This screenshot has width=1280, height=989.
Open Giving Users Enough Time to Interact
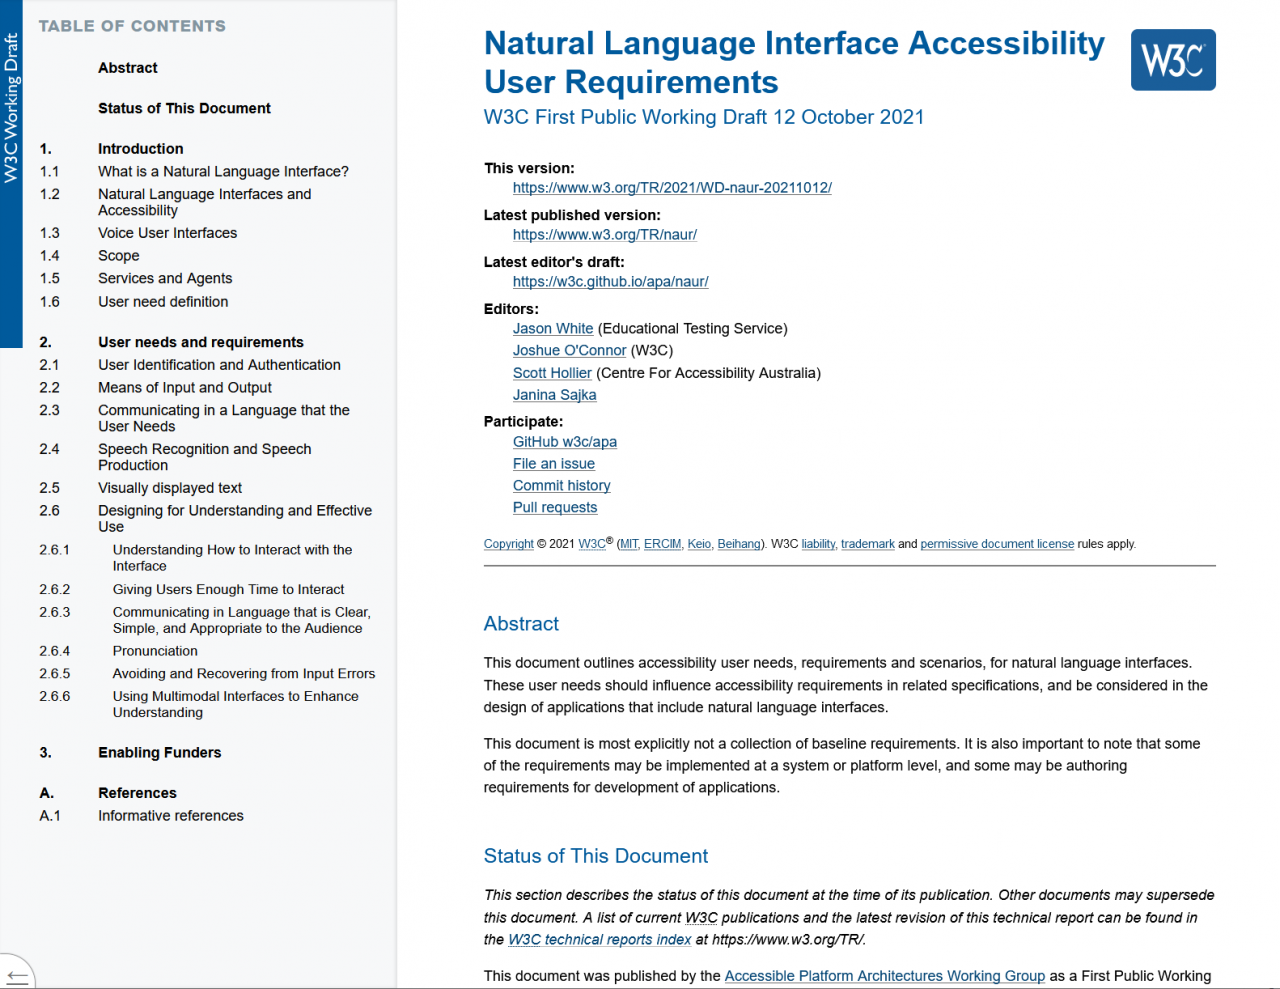point(228,590)
